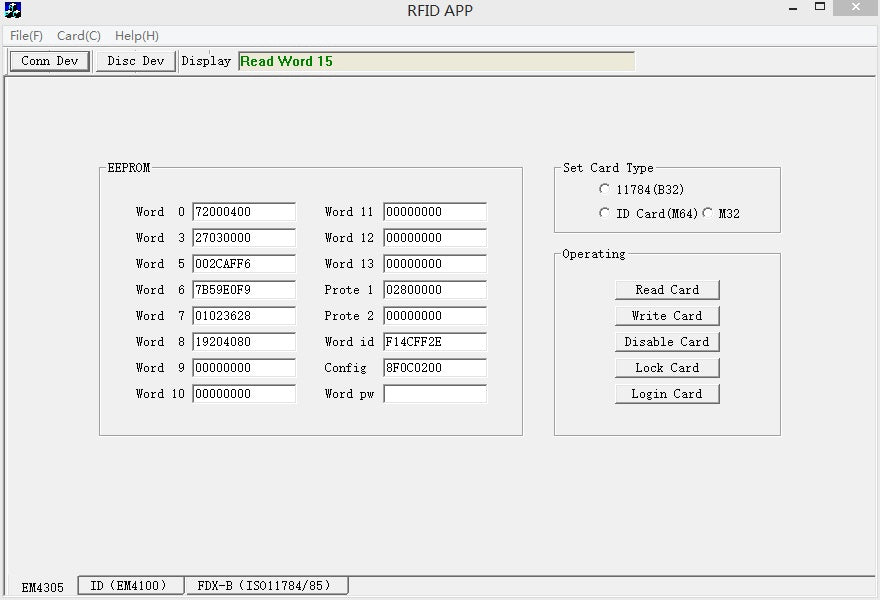This screenshot has height=600, width=880.
Task: Select the ID Card(M64) radio button
Action: pos(604,213)
